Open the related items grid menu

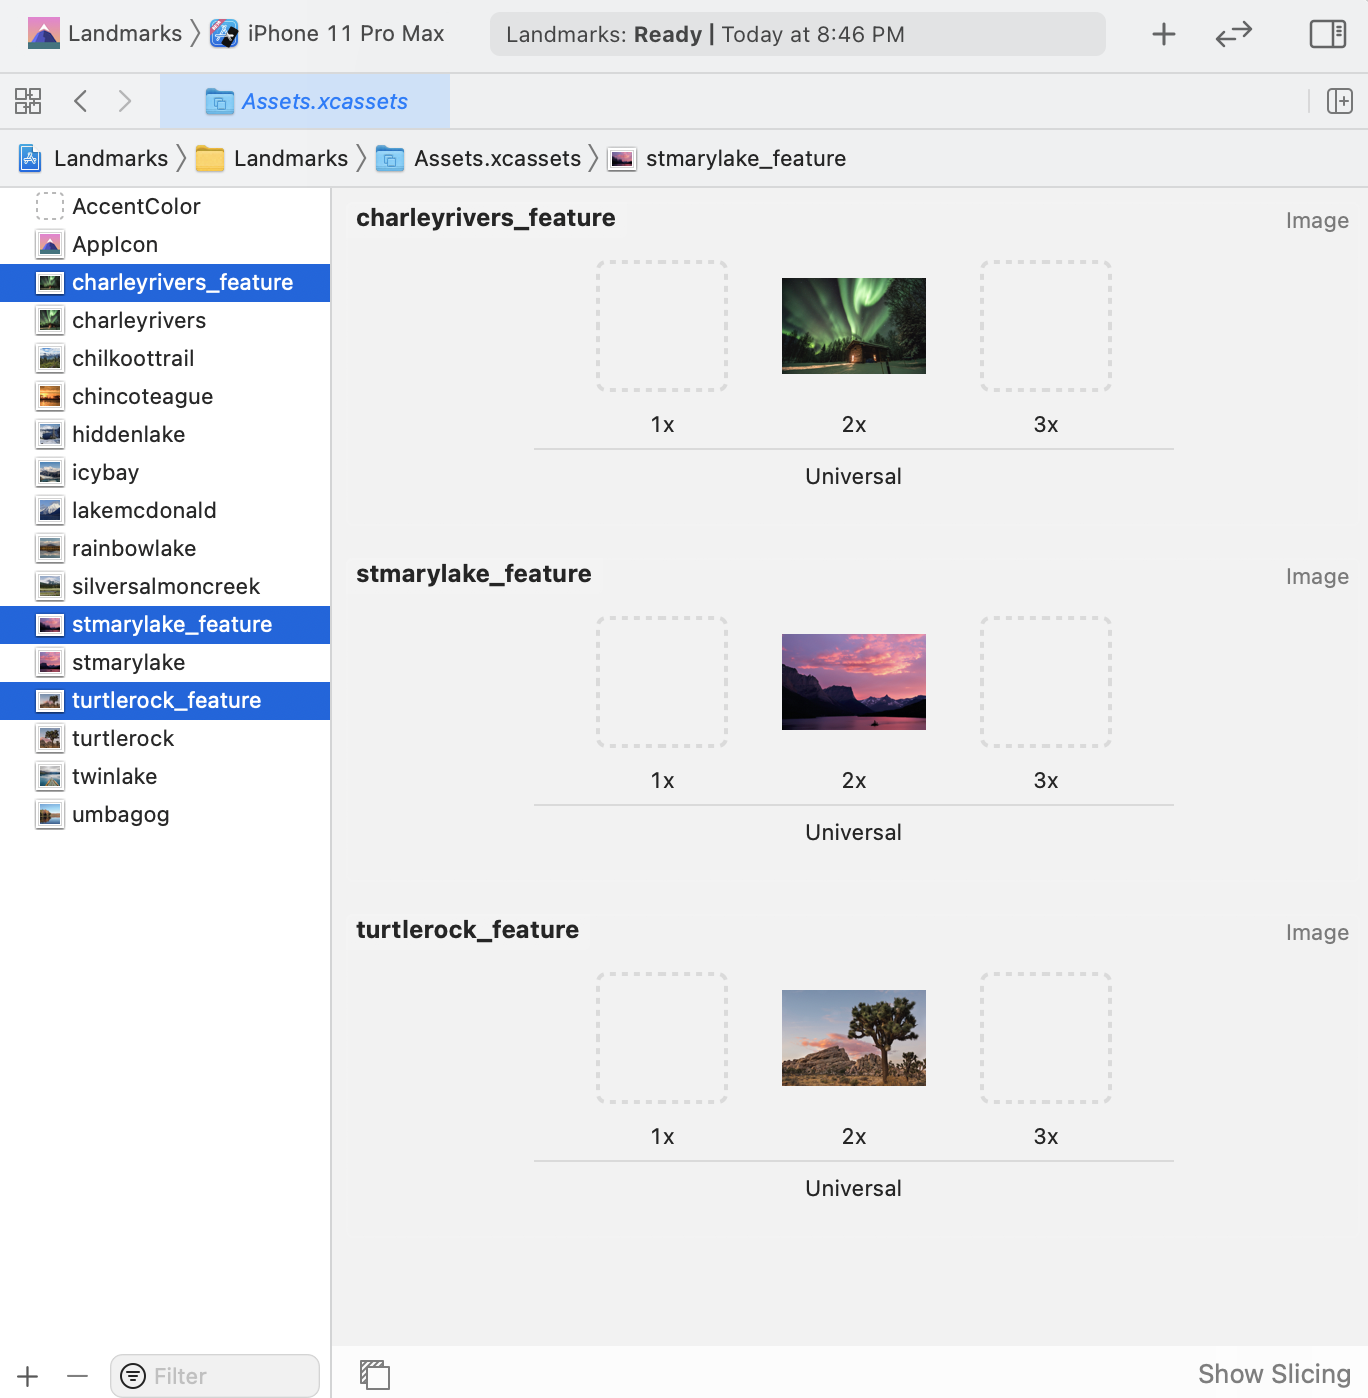[x=28, y=101]
